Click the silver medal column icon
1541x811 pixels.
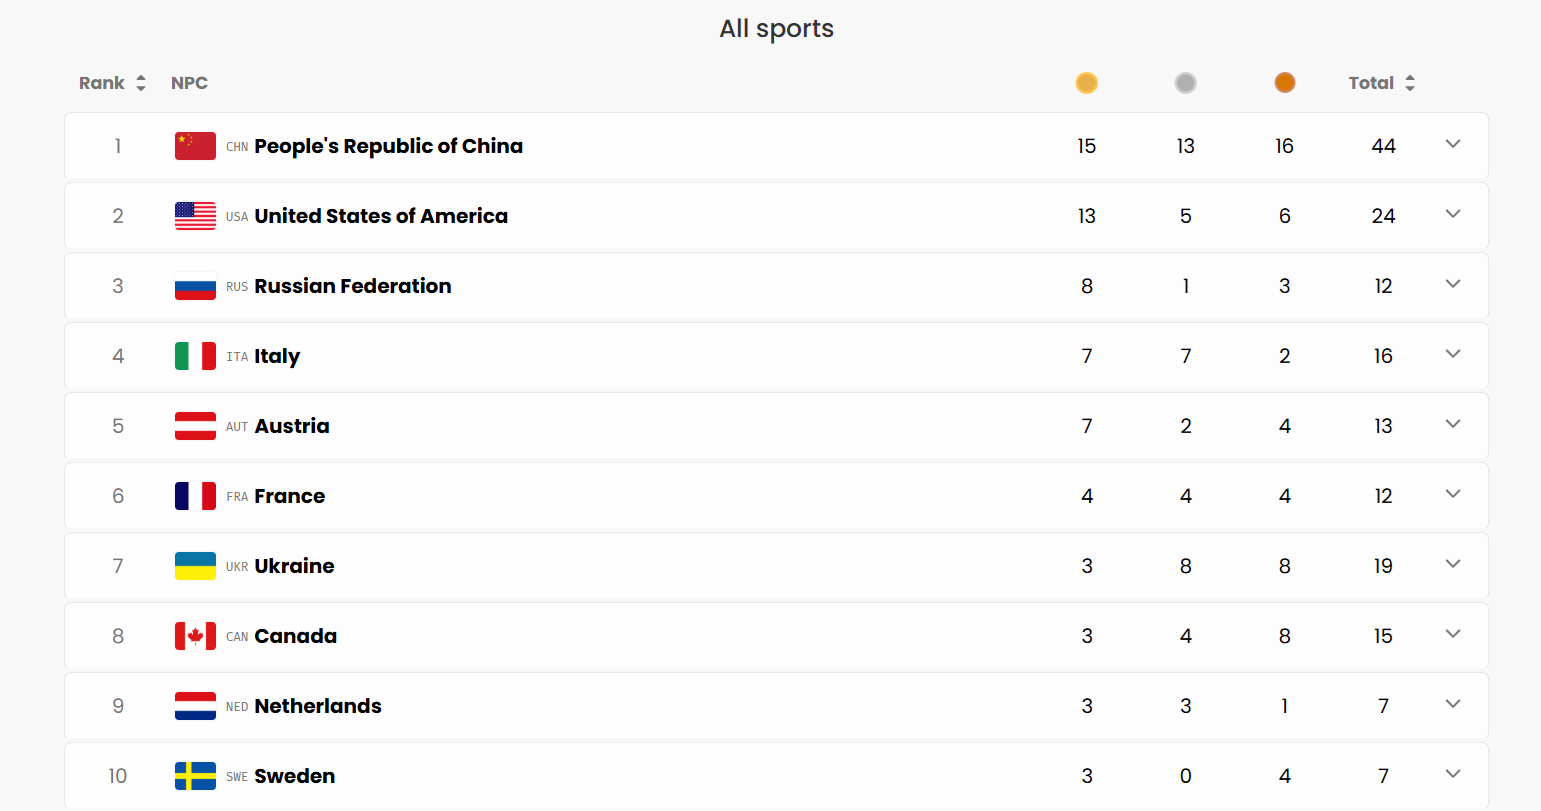point(1185,83)
